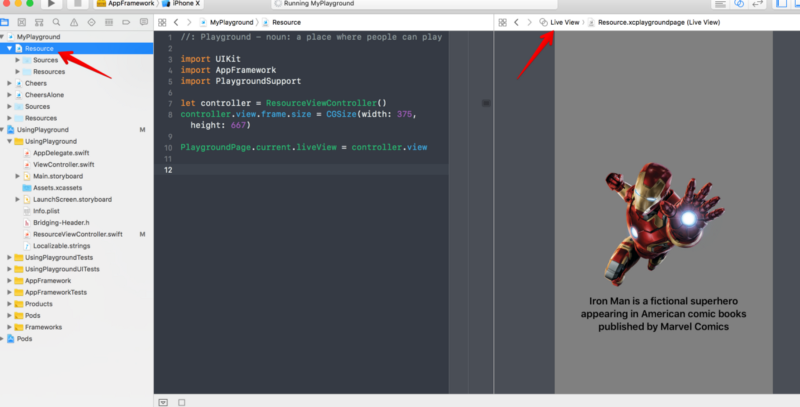Go forward in the Live View jump bar
800x407 pixels.
pyautogui.click(x=530, y=22)
